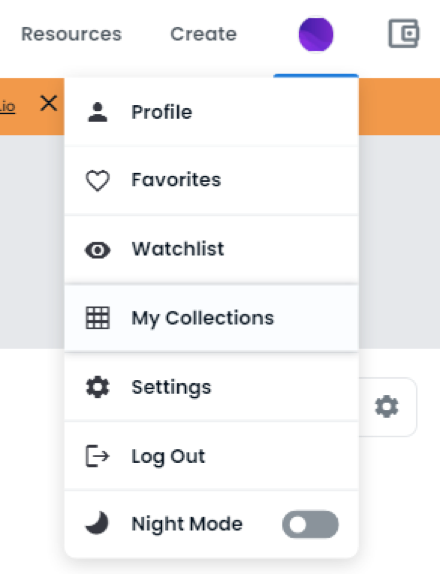Click the Log Out option

click(x=212, y=456)
